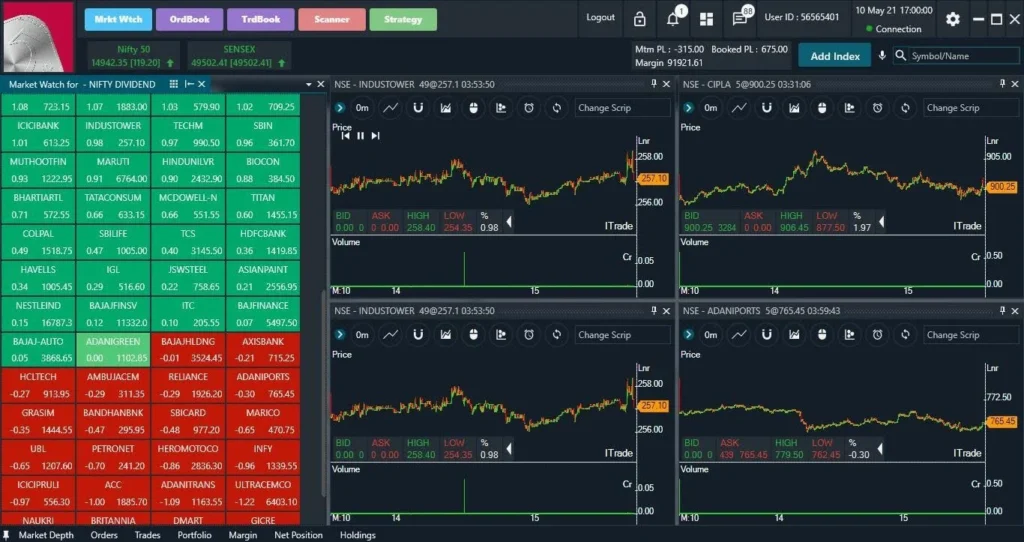
Task: Toggle the bottom bar pin icon
Action: click(x=7, y=535)
